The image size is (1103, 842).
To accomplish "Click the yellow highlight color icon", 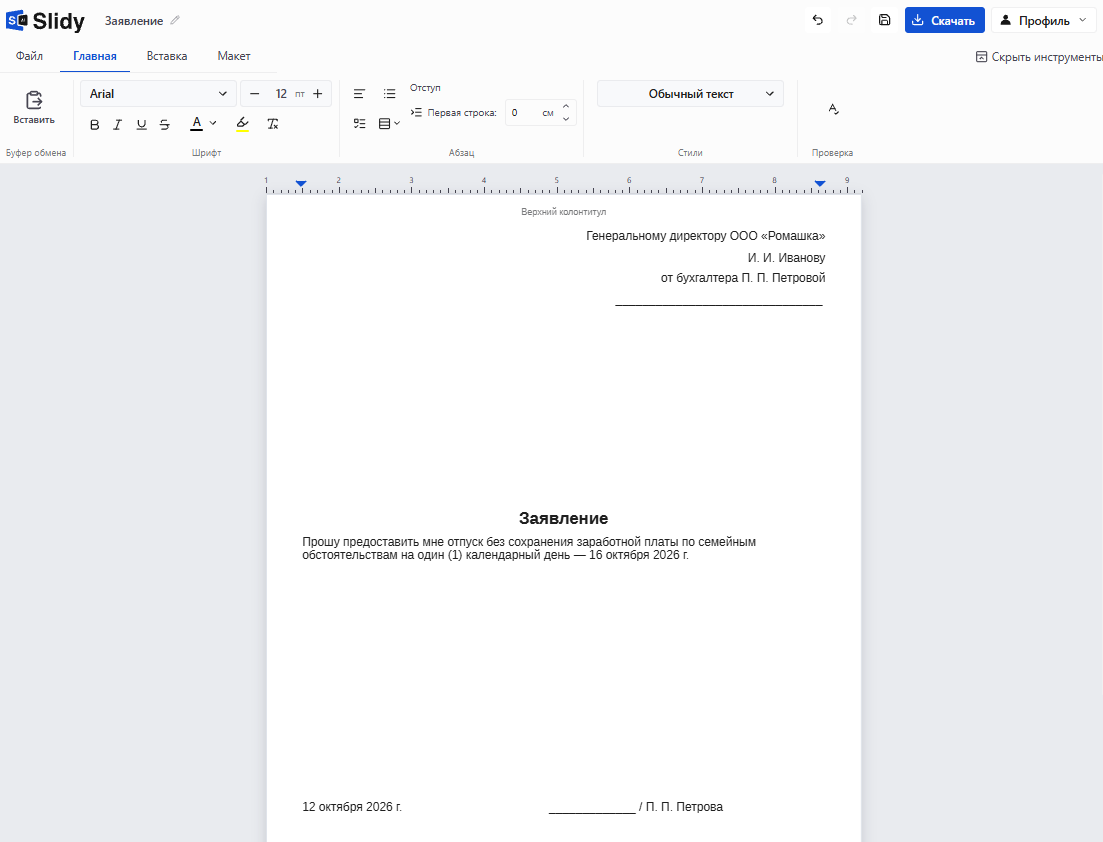I will click(243, 125).
